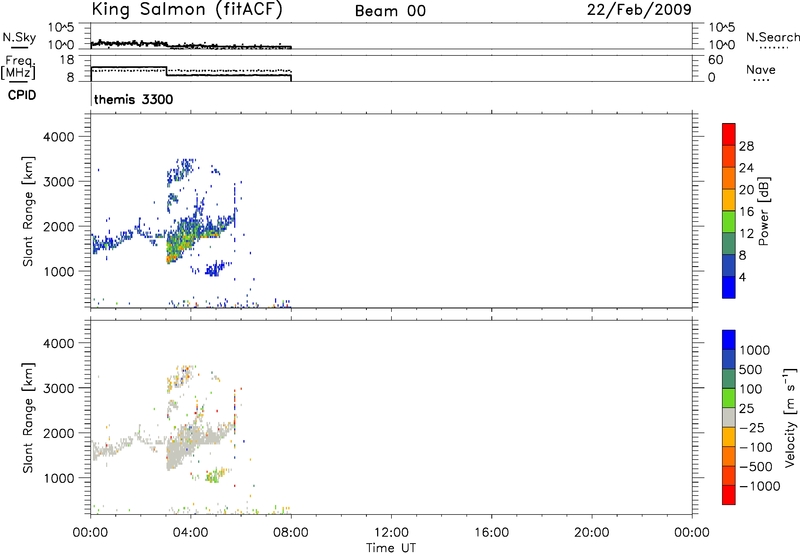Click the "−25" Velocity colorbar label
800x554 pixels.
coord(752,427)
